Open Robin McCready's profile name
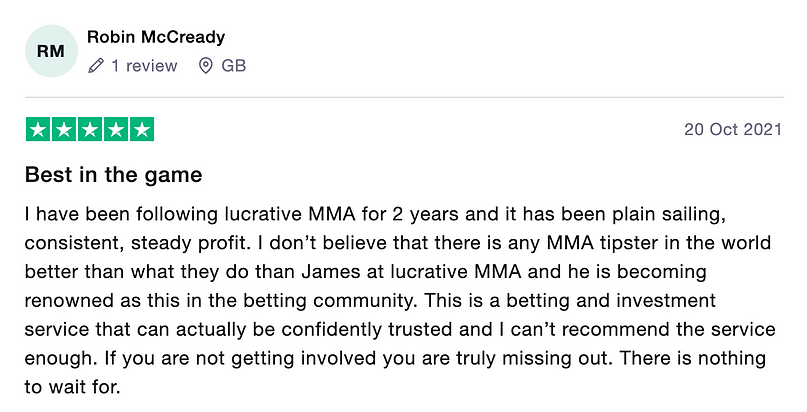The width and height of the screenshot is (807, 412). (x=156, y=37)
